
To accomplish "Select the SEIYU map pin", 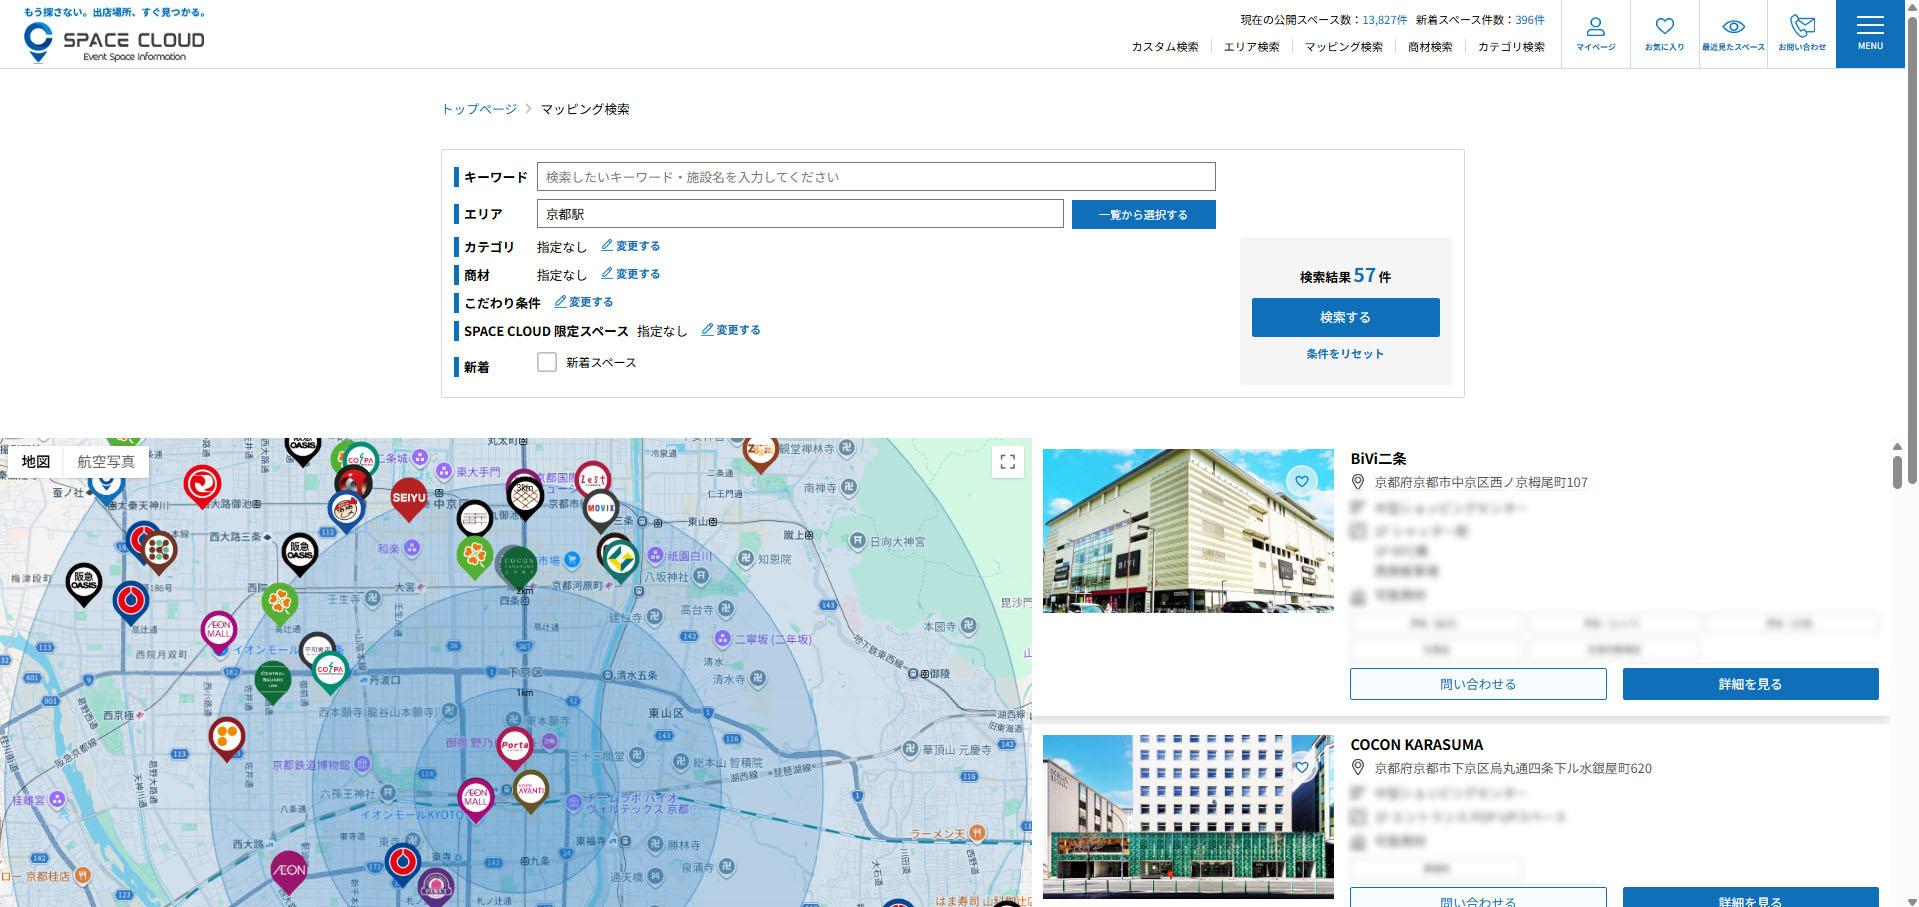I will [x=408, y=498].
